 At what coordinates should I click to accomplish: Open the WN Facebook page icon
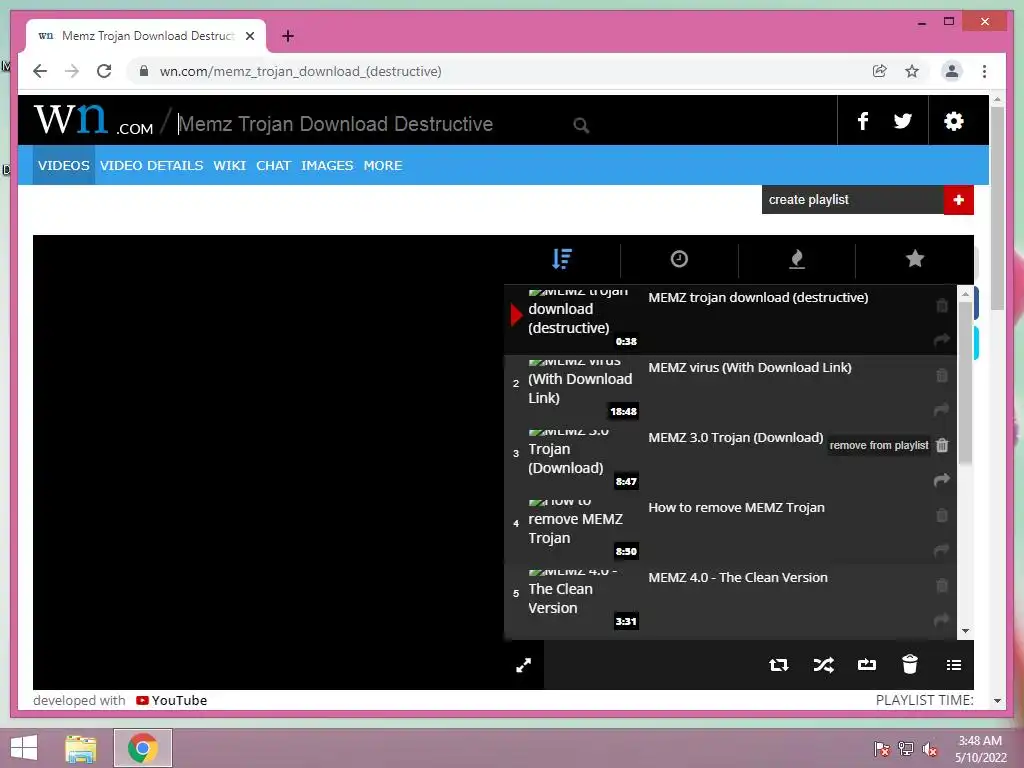click(863, 121)
